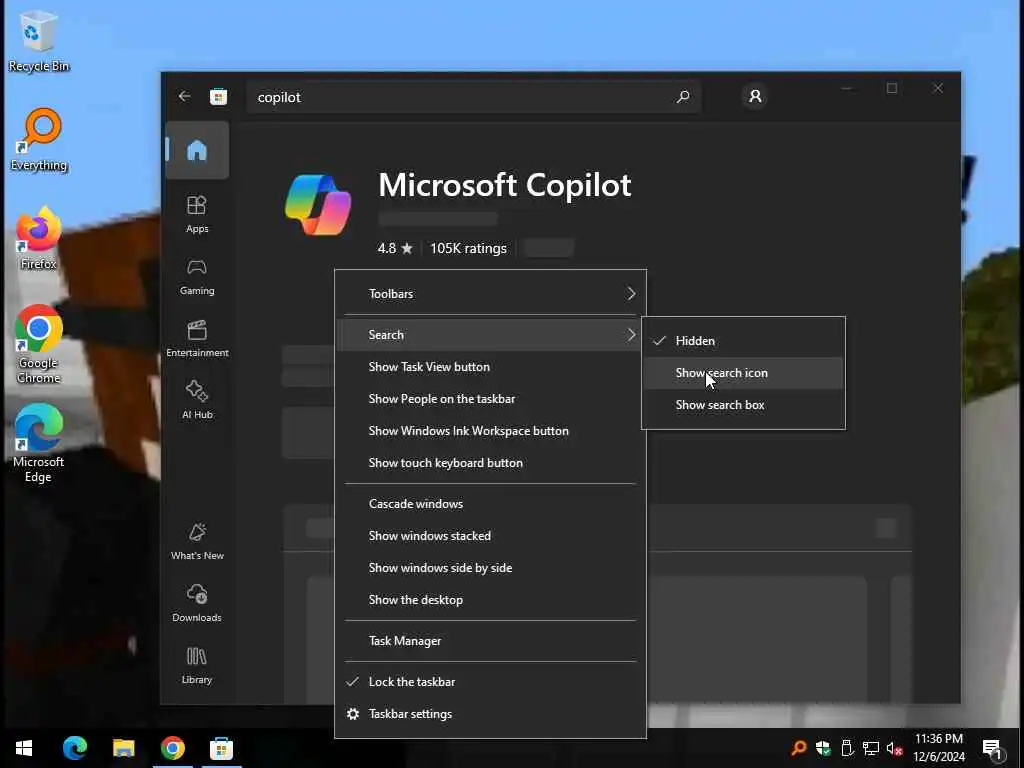The width and height of the screenshot is (1024, 768).
Task: Open Entertainment section in Store sidebar
Action: [x=197, y=338]
